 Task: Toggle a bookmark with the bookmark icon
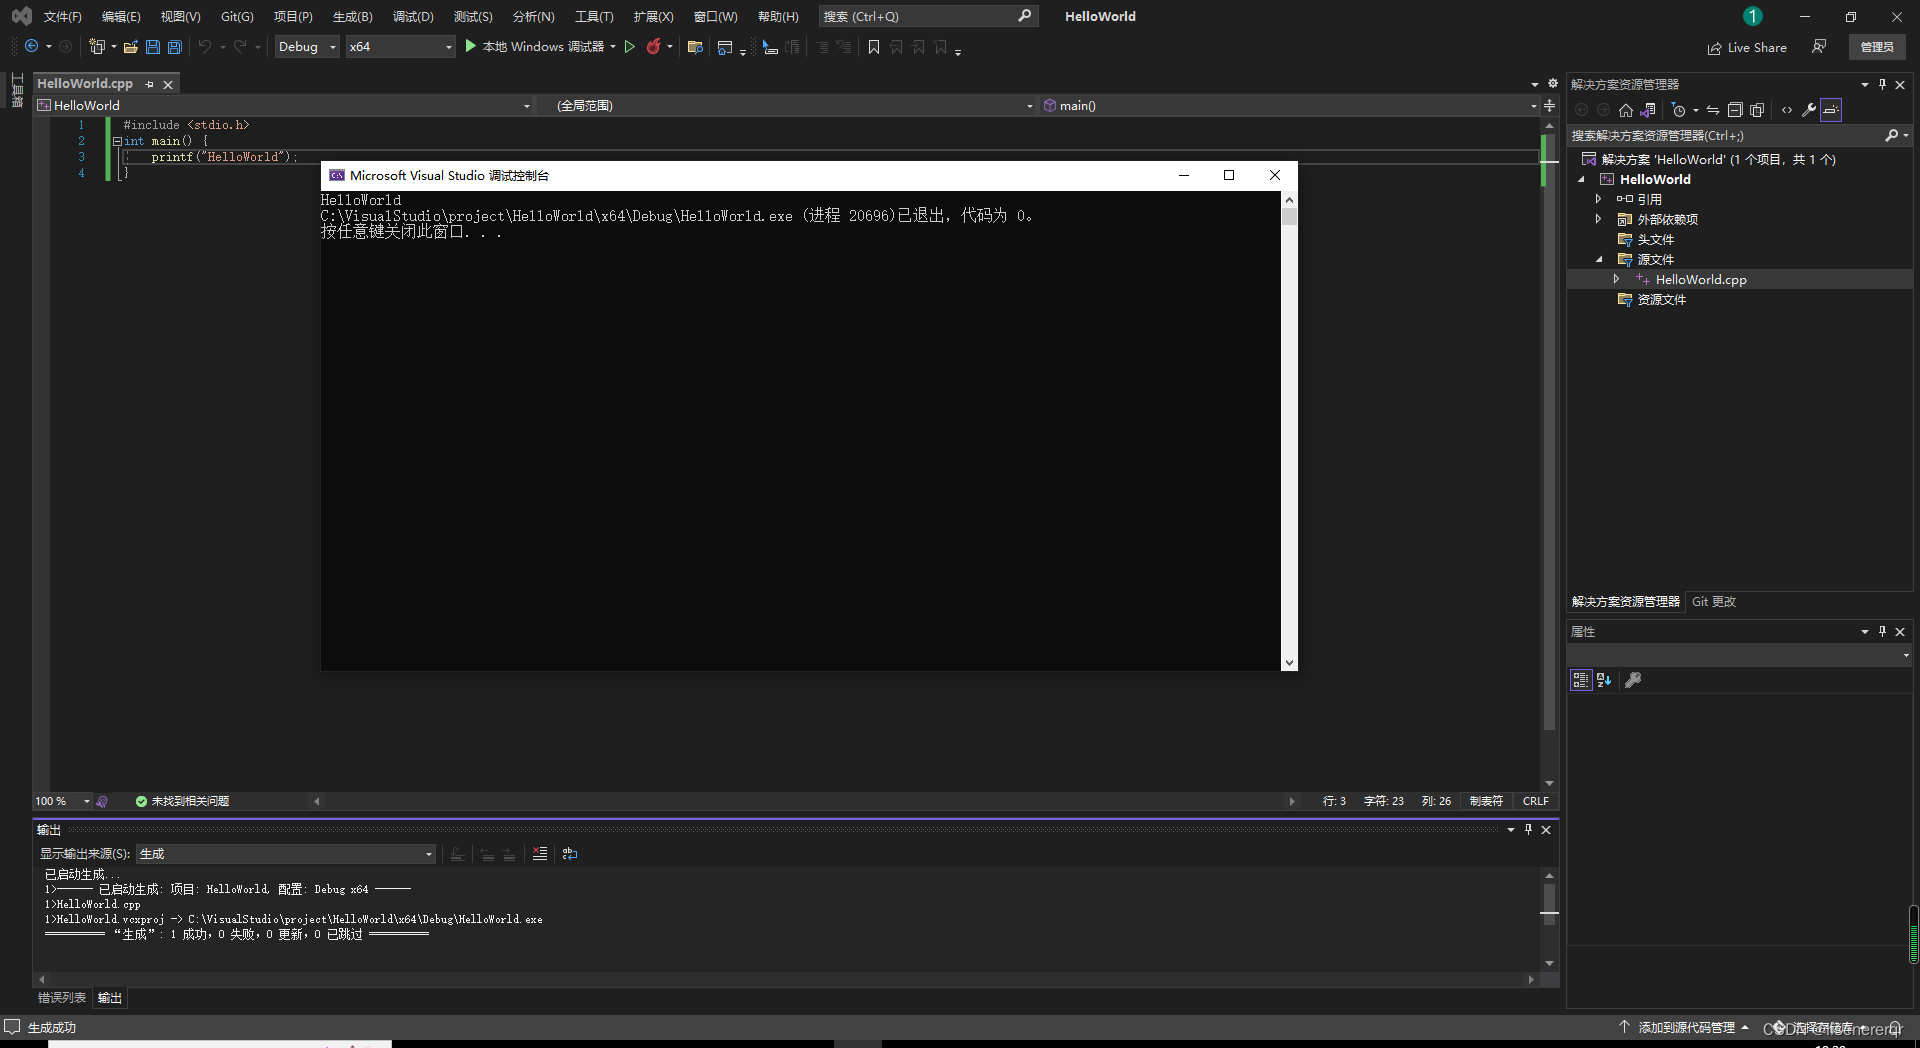coord(874,47)
